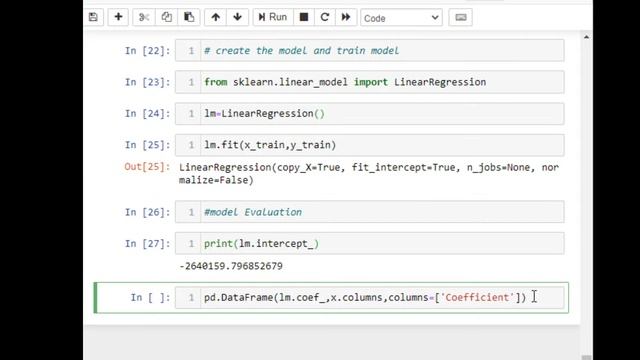Click the In [25] prompt label
The width and height of the screenshot is (640, 360).
click(147, 145)
